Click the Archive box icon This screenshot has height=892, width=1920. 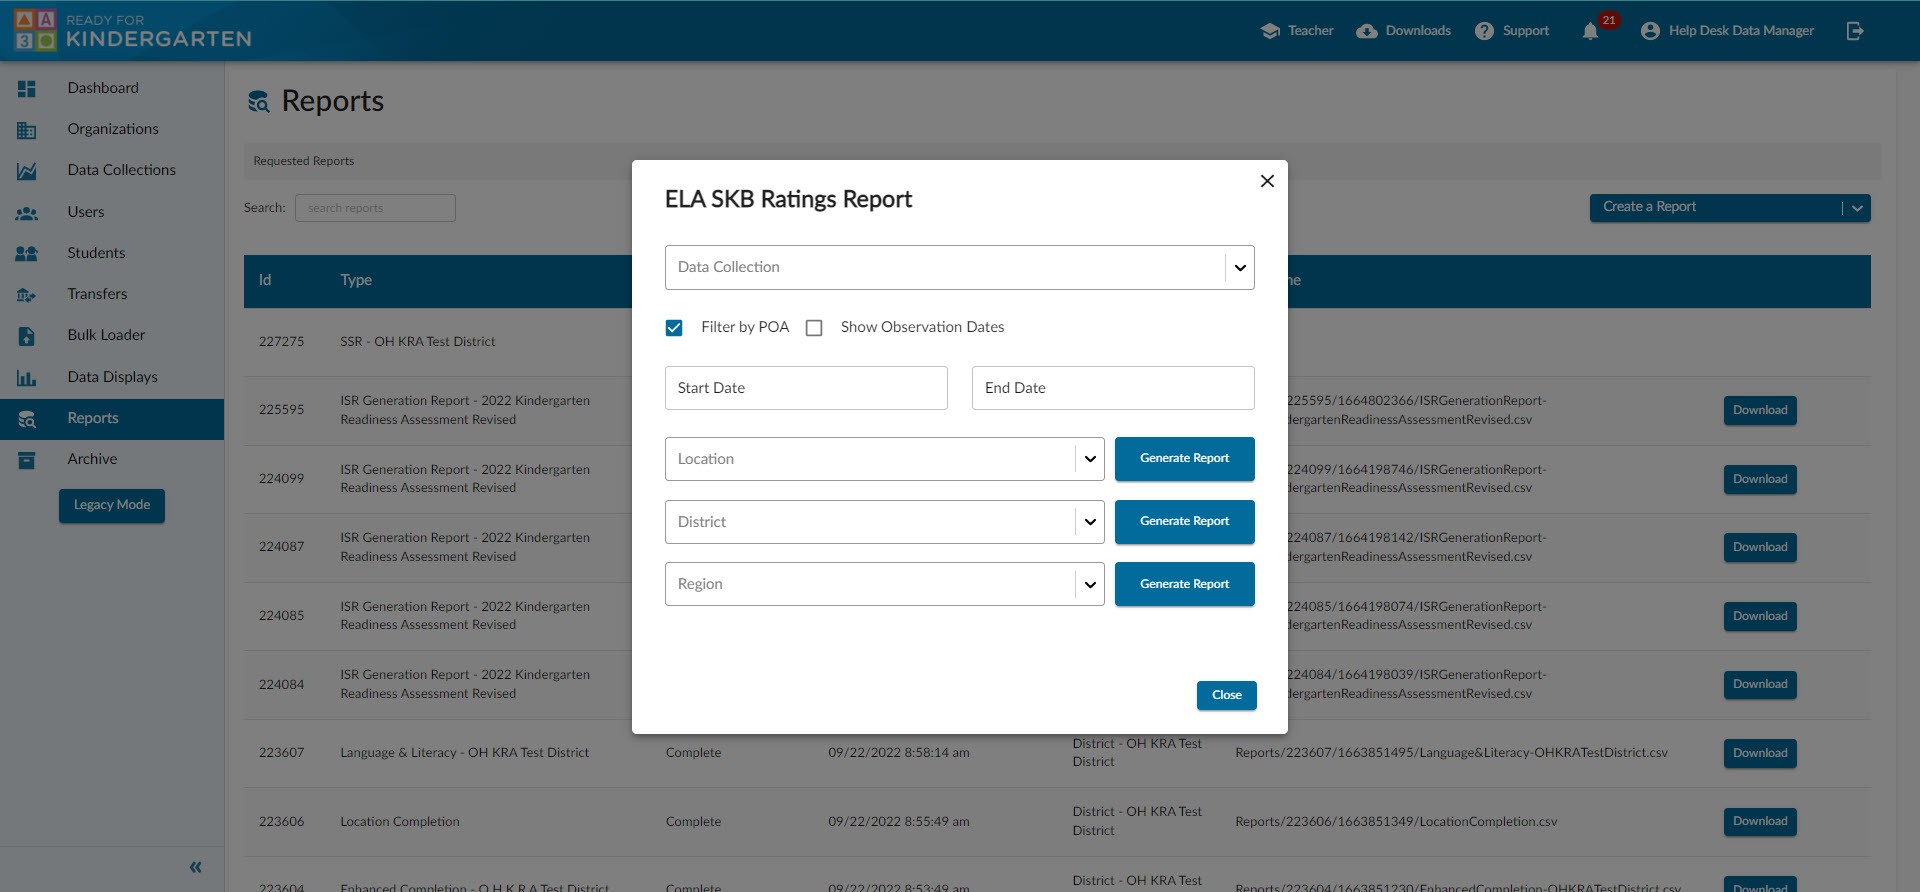pos(27,460)
